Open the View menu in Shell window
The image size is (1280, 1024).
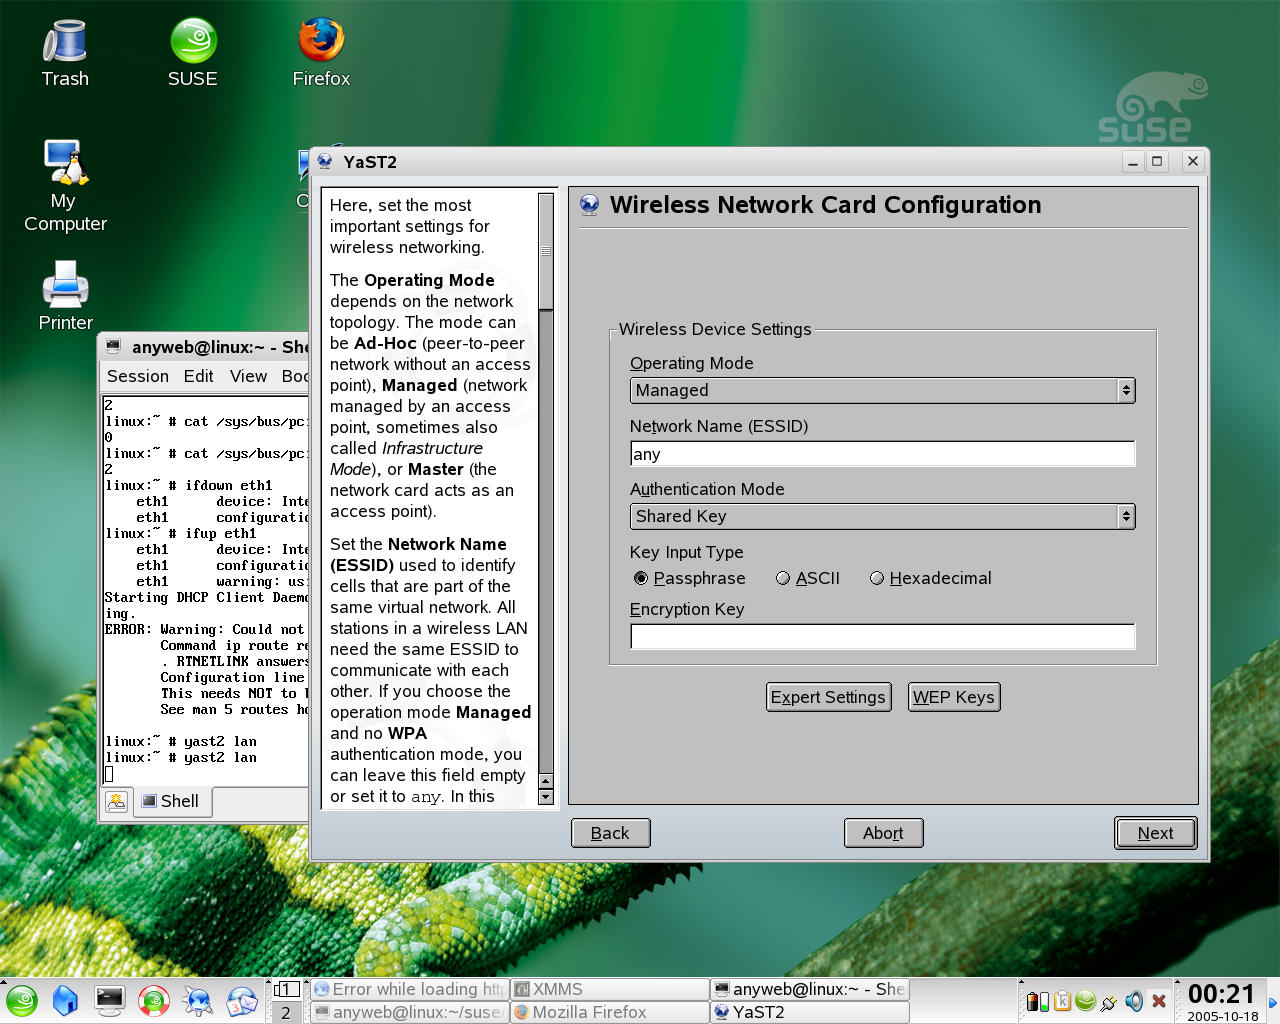pyautogui.click(x=248, y=376)
